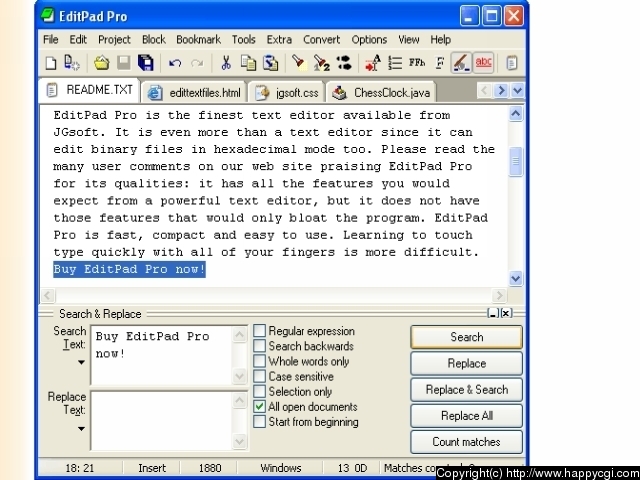Uncheck All open documents
The width and height of the screenshot is (640, 480).
coord(260,406)
